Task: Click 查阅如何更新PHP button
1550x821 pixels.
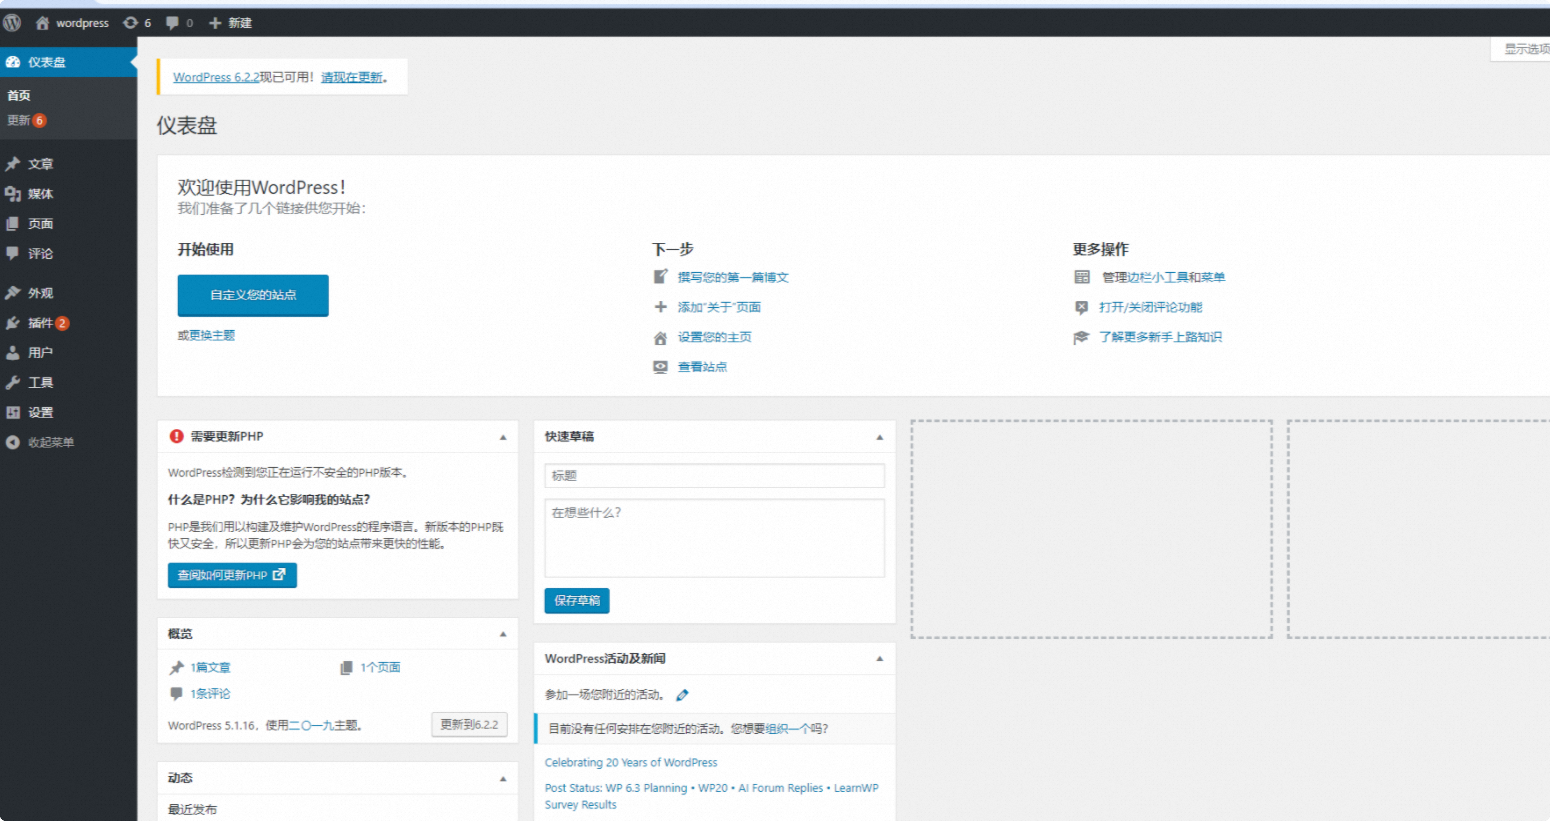Action: (232, 575)
